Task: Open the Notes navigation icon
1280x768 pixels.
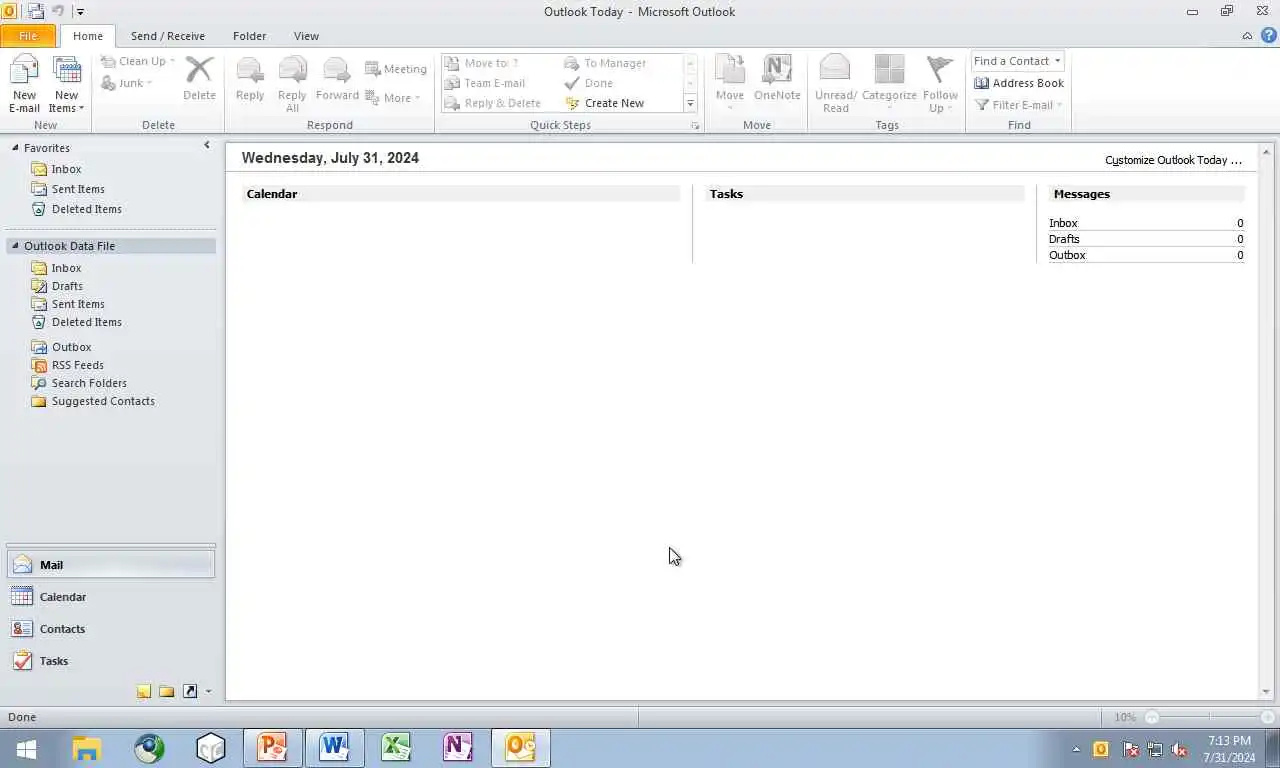Action: pyautogui.click(x=144, y=691)
